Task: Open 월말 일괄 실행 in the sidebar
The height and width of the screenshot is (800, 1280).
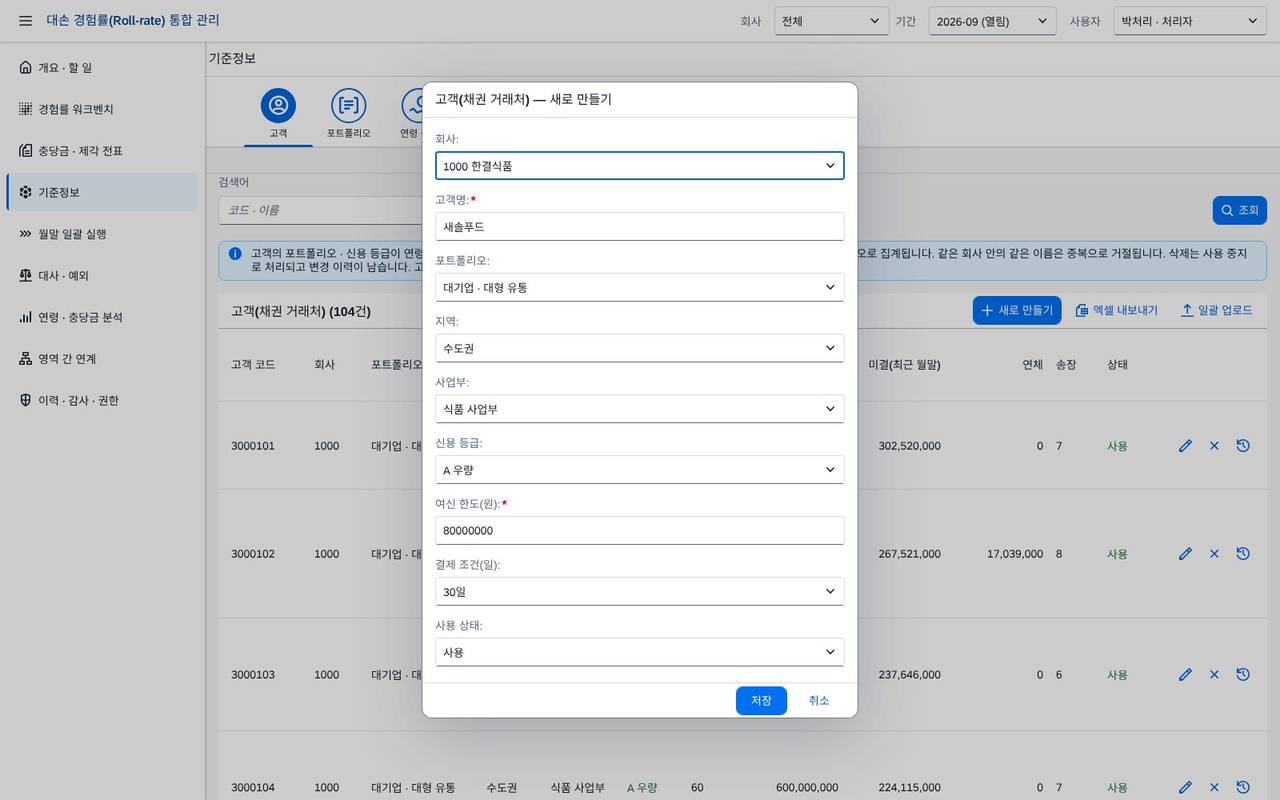Action: [x=102, y=234]
